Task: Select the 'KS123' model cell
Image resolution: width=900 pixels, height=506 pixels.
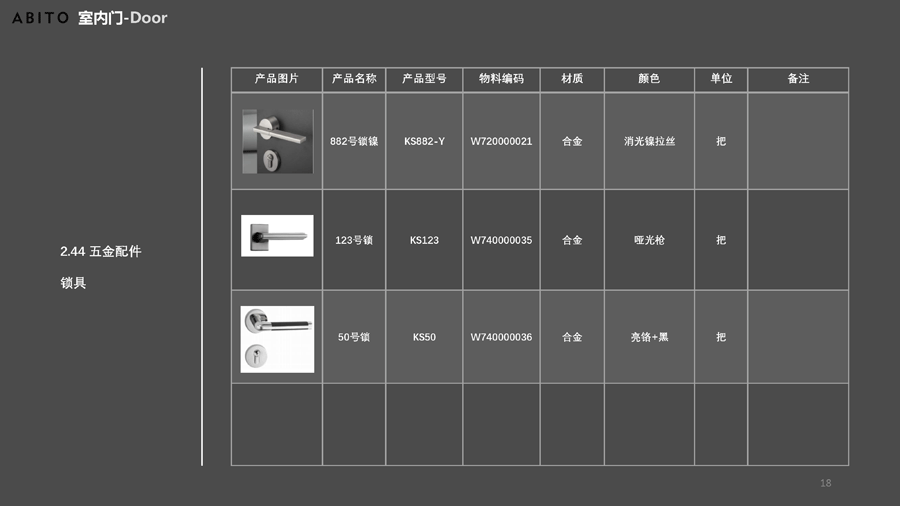Action: (x=424, y=240)
